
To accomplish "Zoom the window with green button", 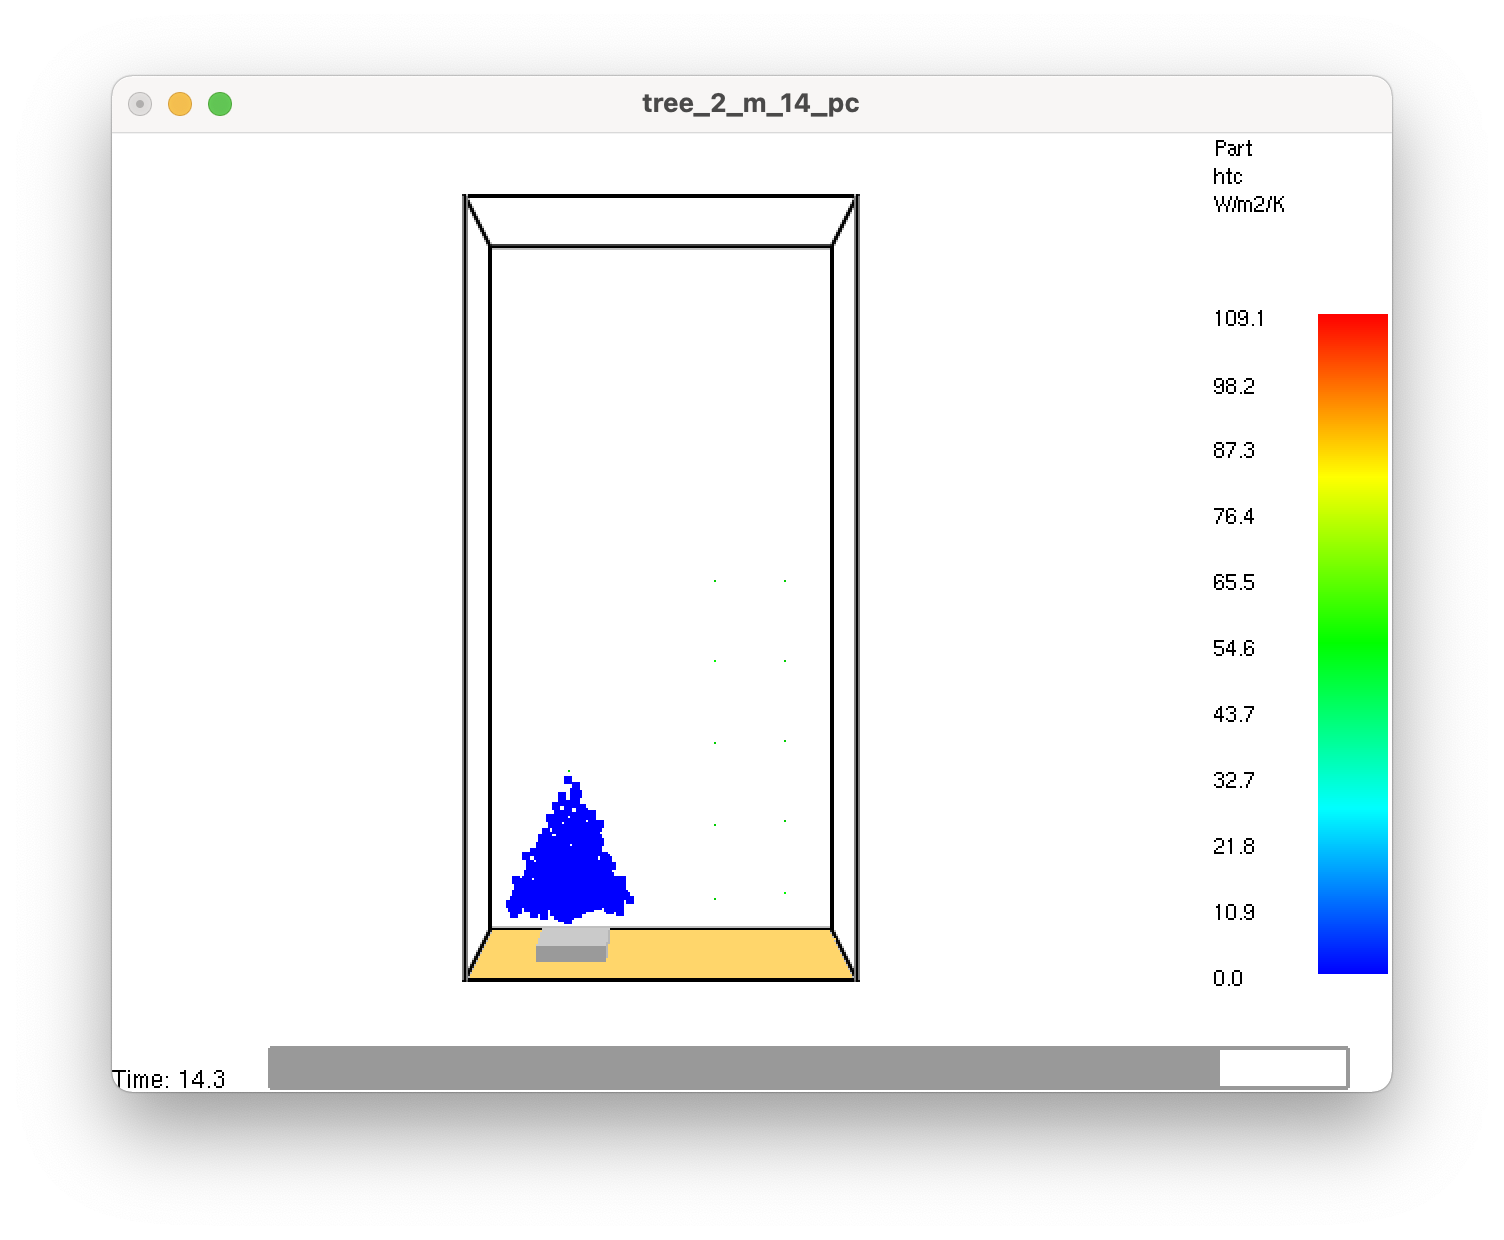I will (x=220, y=104).
